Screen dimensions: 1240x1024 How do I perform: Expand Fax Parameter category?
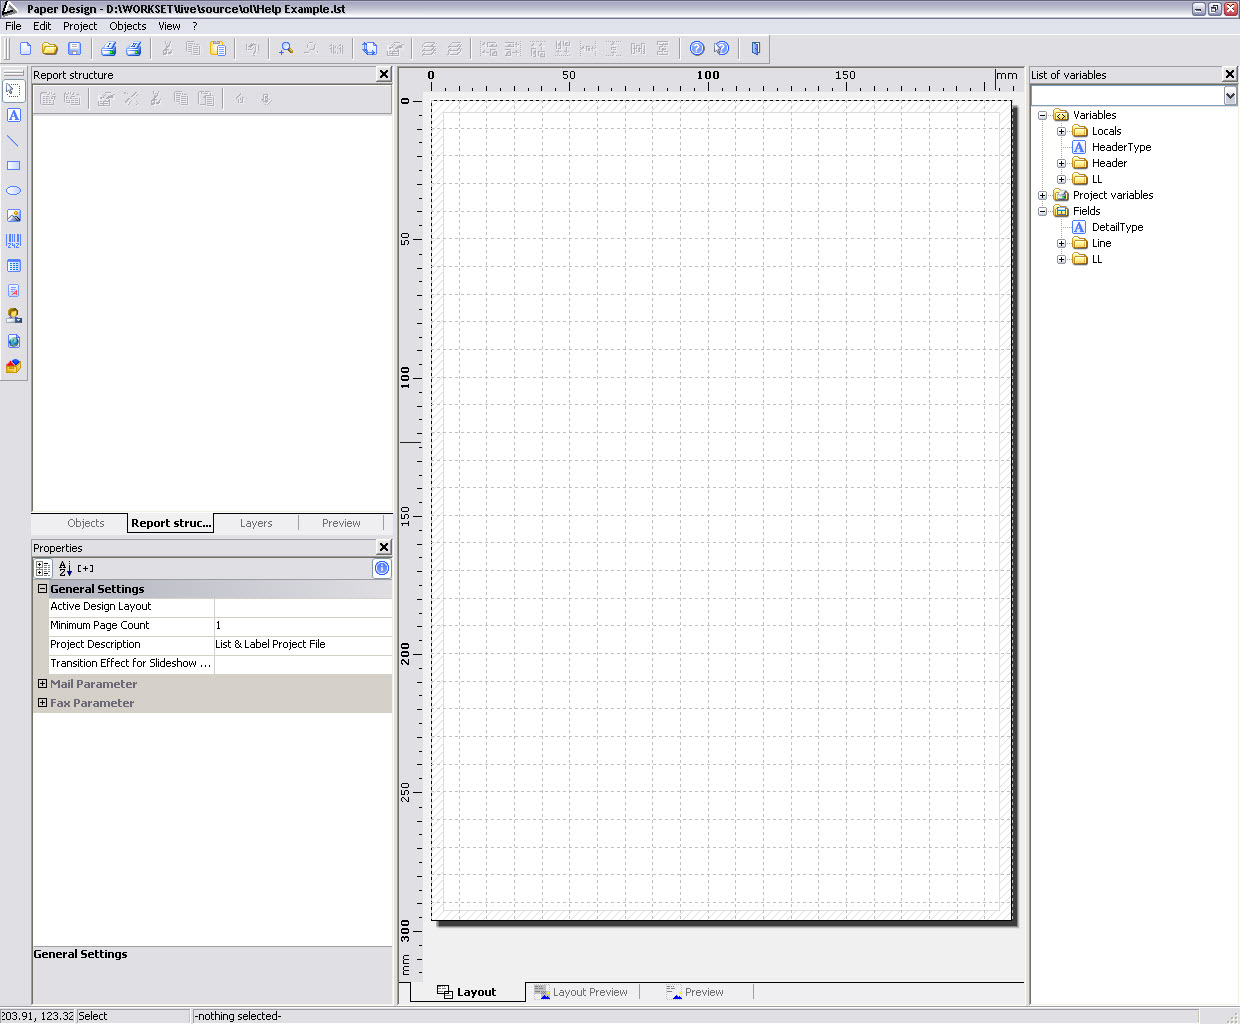[43, 703]
